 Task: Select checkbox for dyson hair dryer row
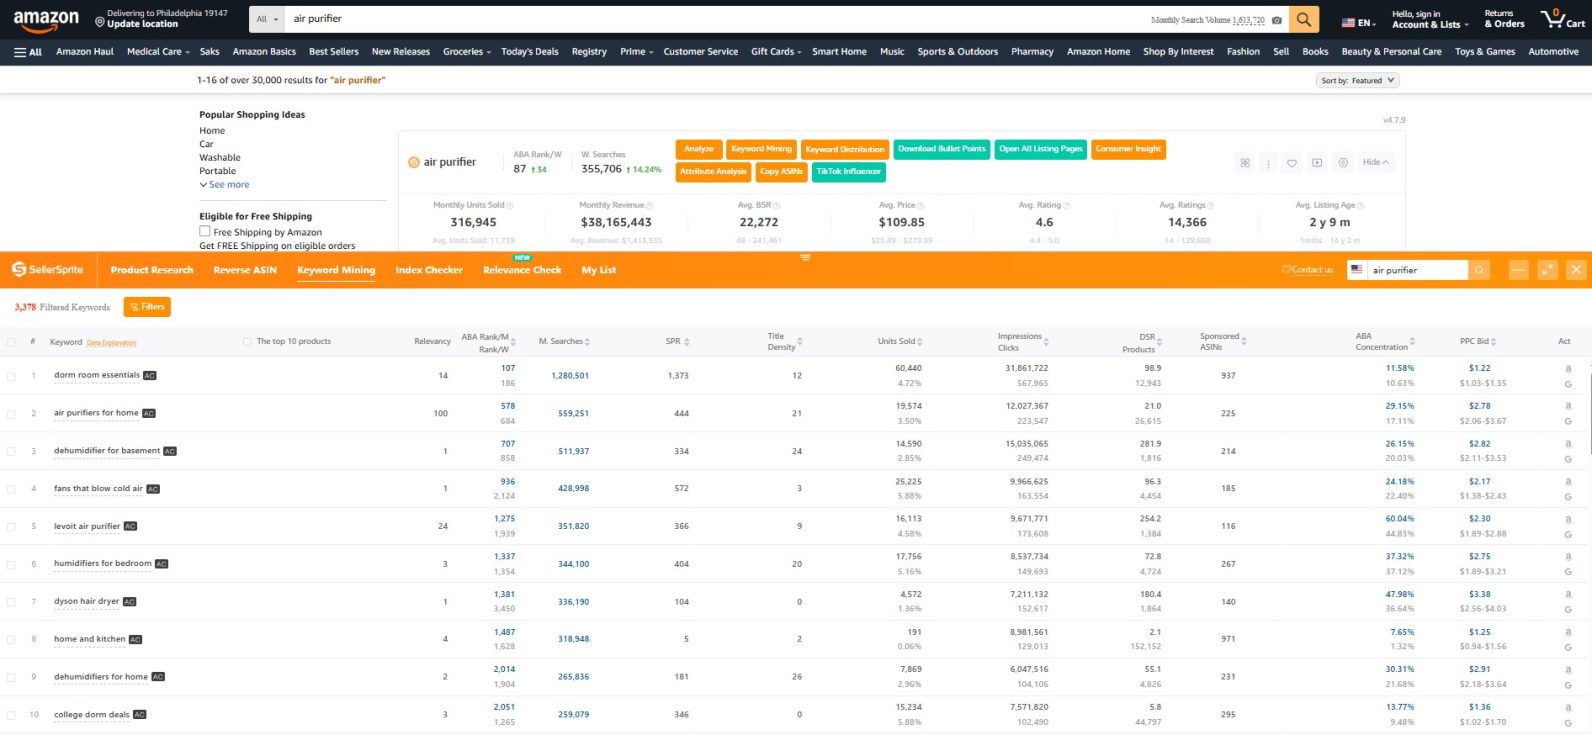click(11, 602)
